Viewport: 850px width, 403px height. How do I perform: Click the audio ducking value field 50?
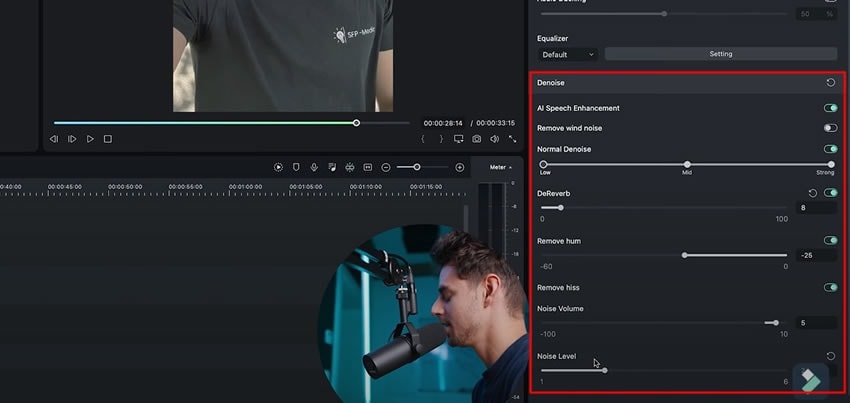tap(816, 14)
